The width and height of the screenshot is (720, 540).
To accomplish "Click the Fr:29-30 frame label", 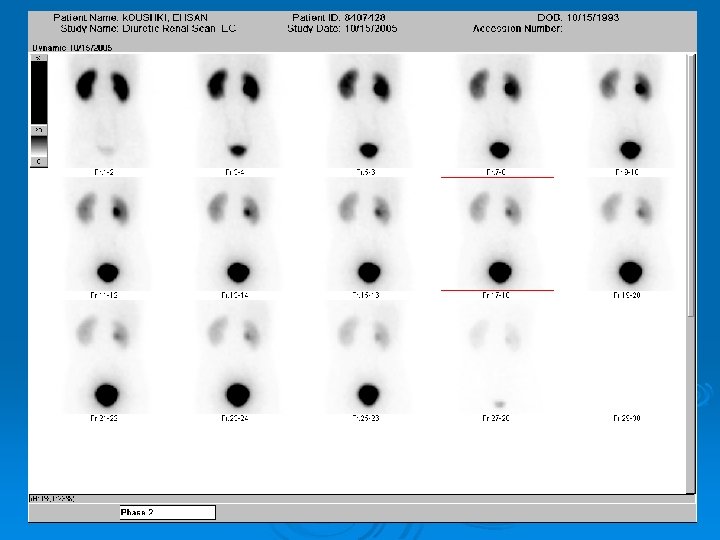I will 627,418.
